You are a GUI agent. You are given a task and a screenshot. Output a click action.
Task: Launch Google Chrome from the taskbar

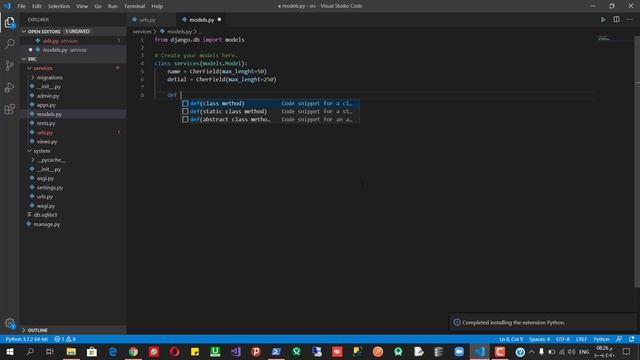(133, 352)
